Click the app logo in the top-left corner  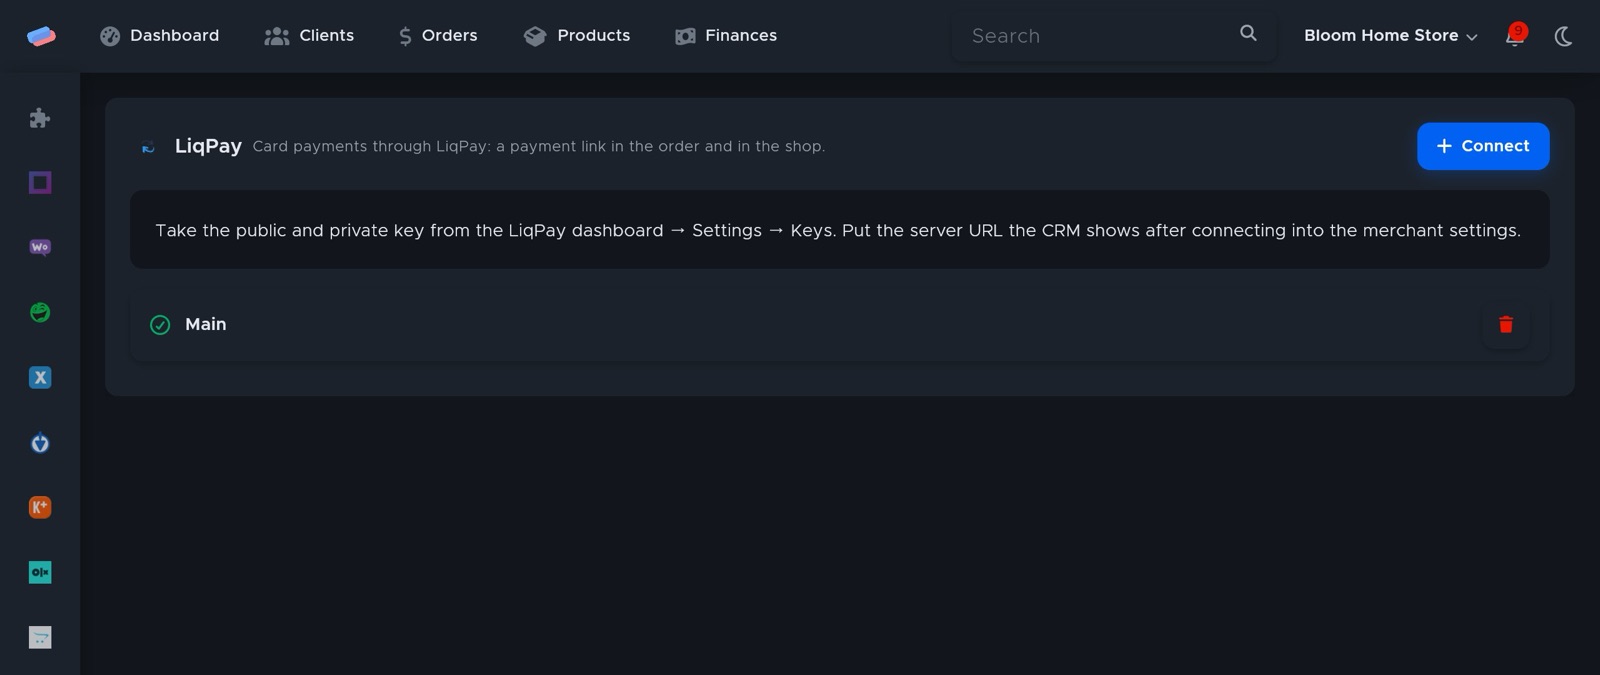tap(41, 36)
